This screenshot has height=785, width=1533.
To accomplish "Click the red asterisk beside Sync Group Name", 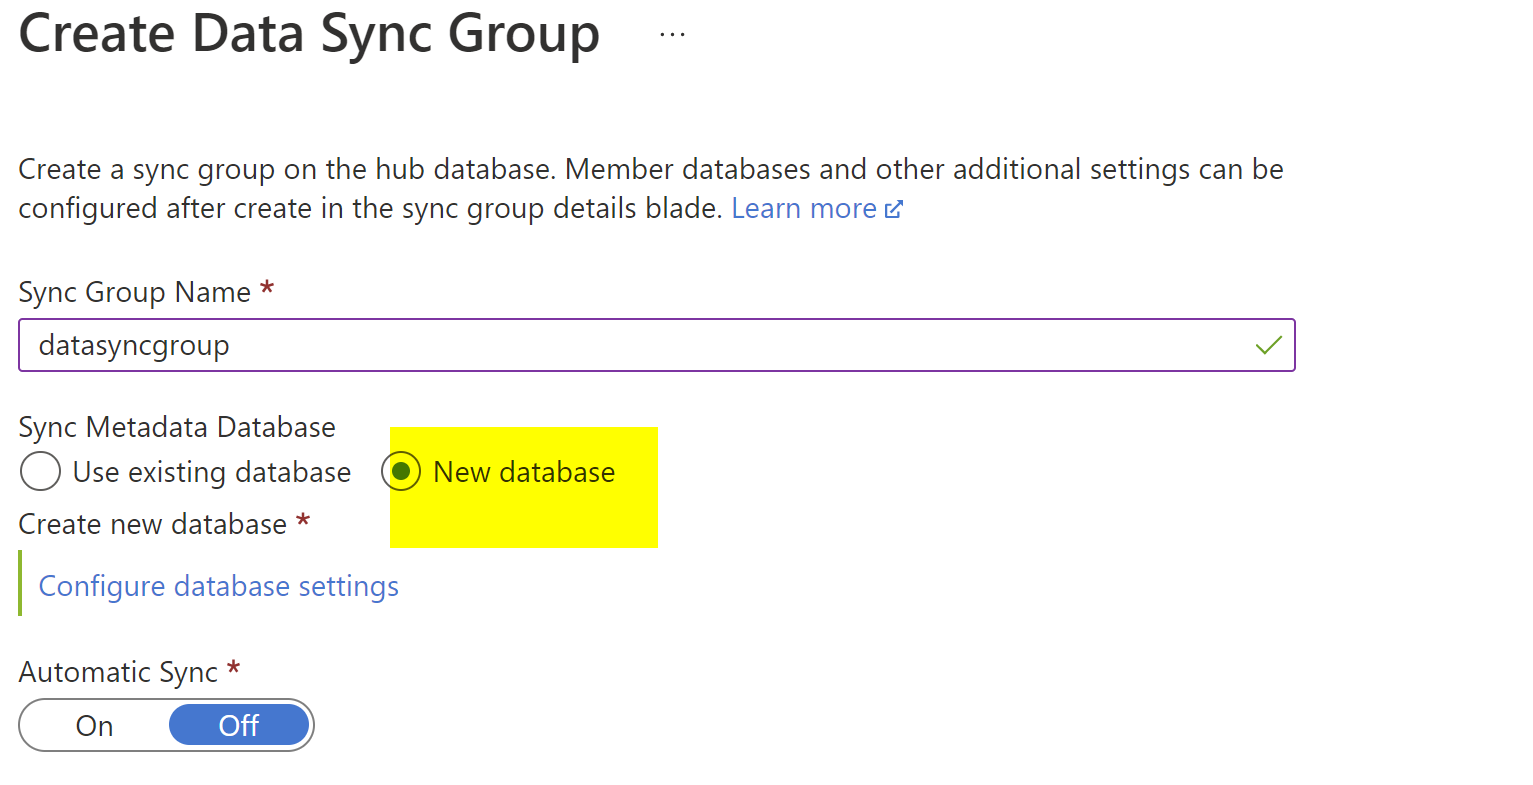I will pos(267,290).
